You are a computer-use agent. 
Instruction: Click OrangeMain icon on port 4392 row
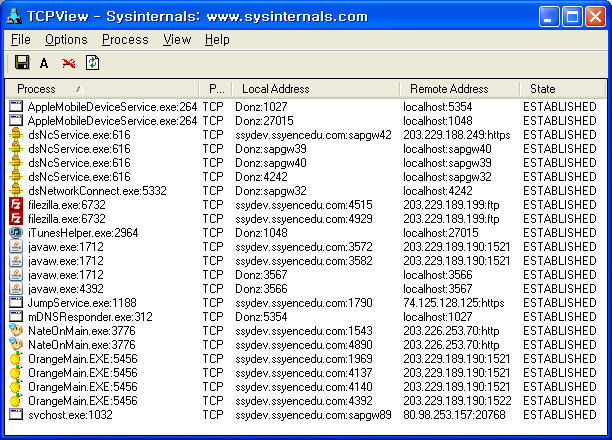tap(16, 401)
